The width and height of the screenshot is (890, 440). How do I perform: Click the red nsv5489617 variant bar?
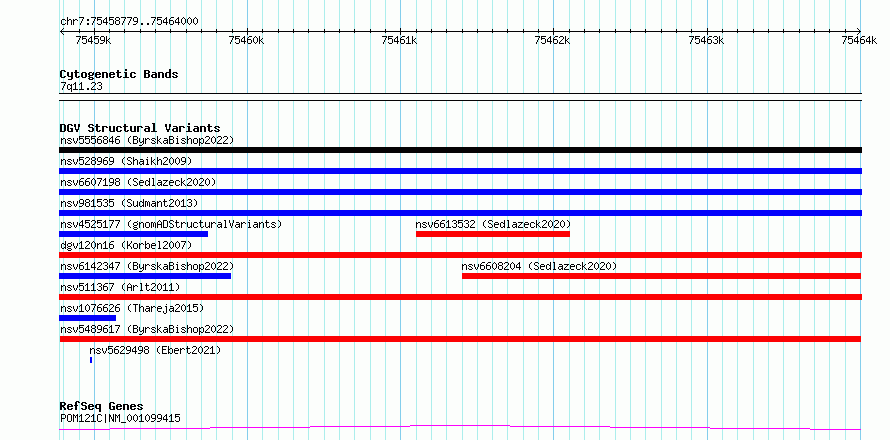(460, 339)
